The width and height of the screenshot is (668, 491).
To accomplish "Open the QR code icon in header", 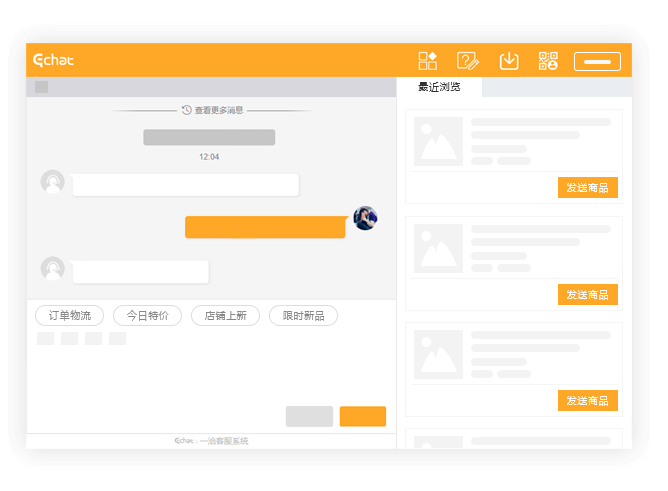I will coord(548,61).
